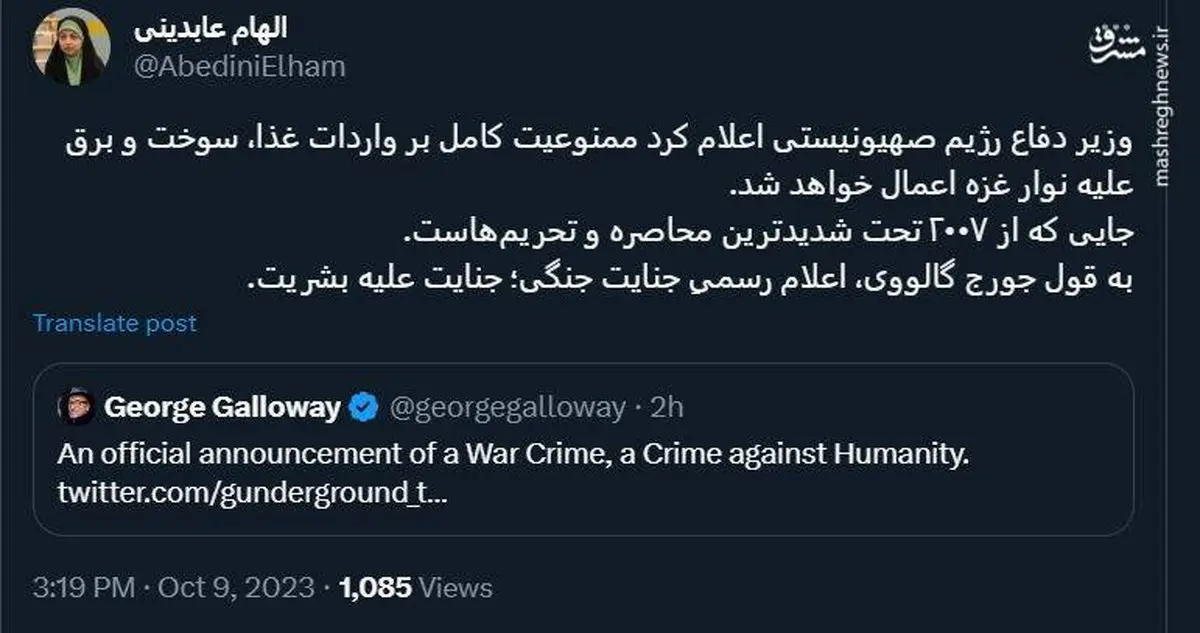
Task: Open the quoted George Galloway tweet card
Action: pyautogui.click(x=583, y=449)
